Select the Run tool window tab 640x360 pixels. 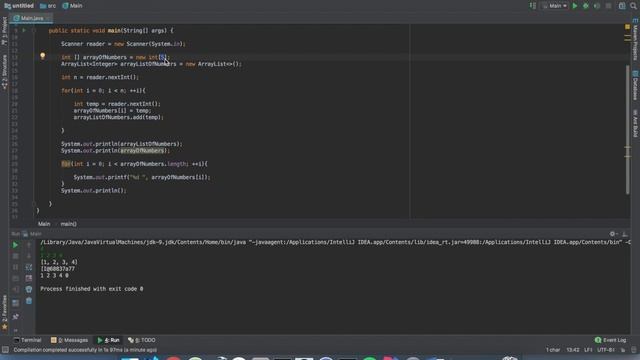(108, 340)
